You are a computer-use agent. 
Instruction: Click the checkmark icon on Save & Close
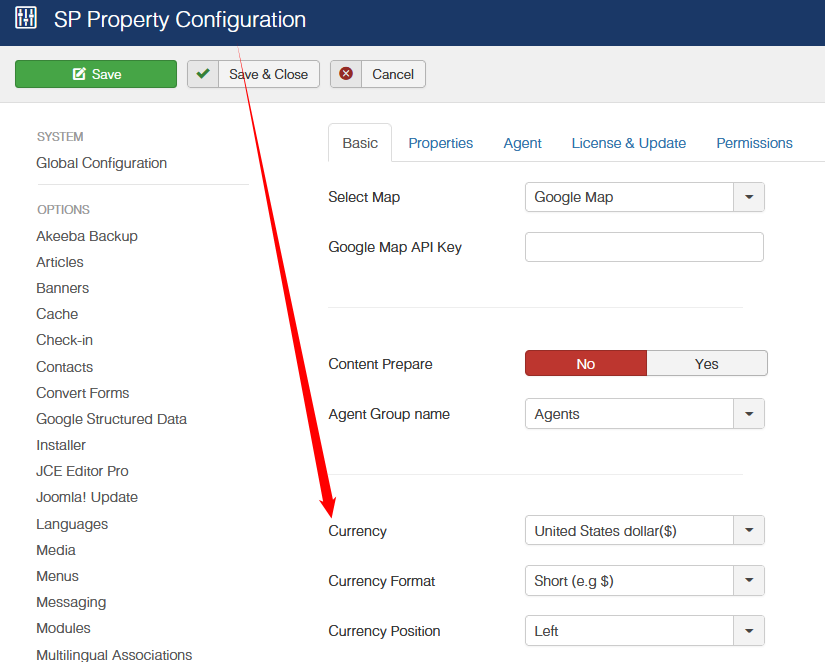[x=203, y=74]
